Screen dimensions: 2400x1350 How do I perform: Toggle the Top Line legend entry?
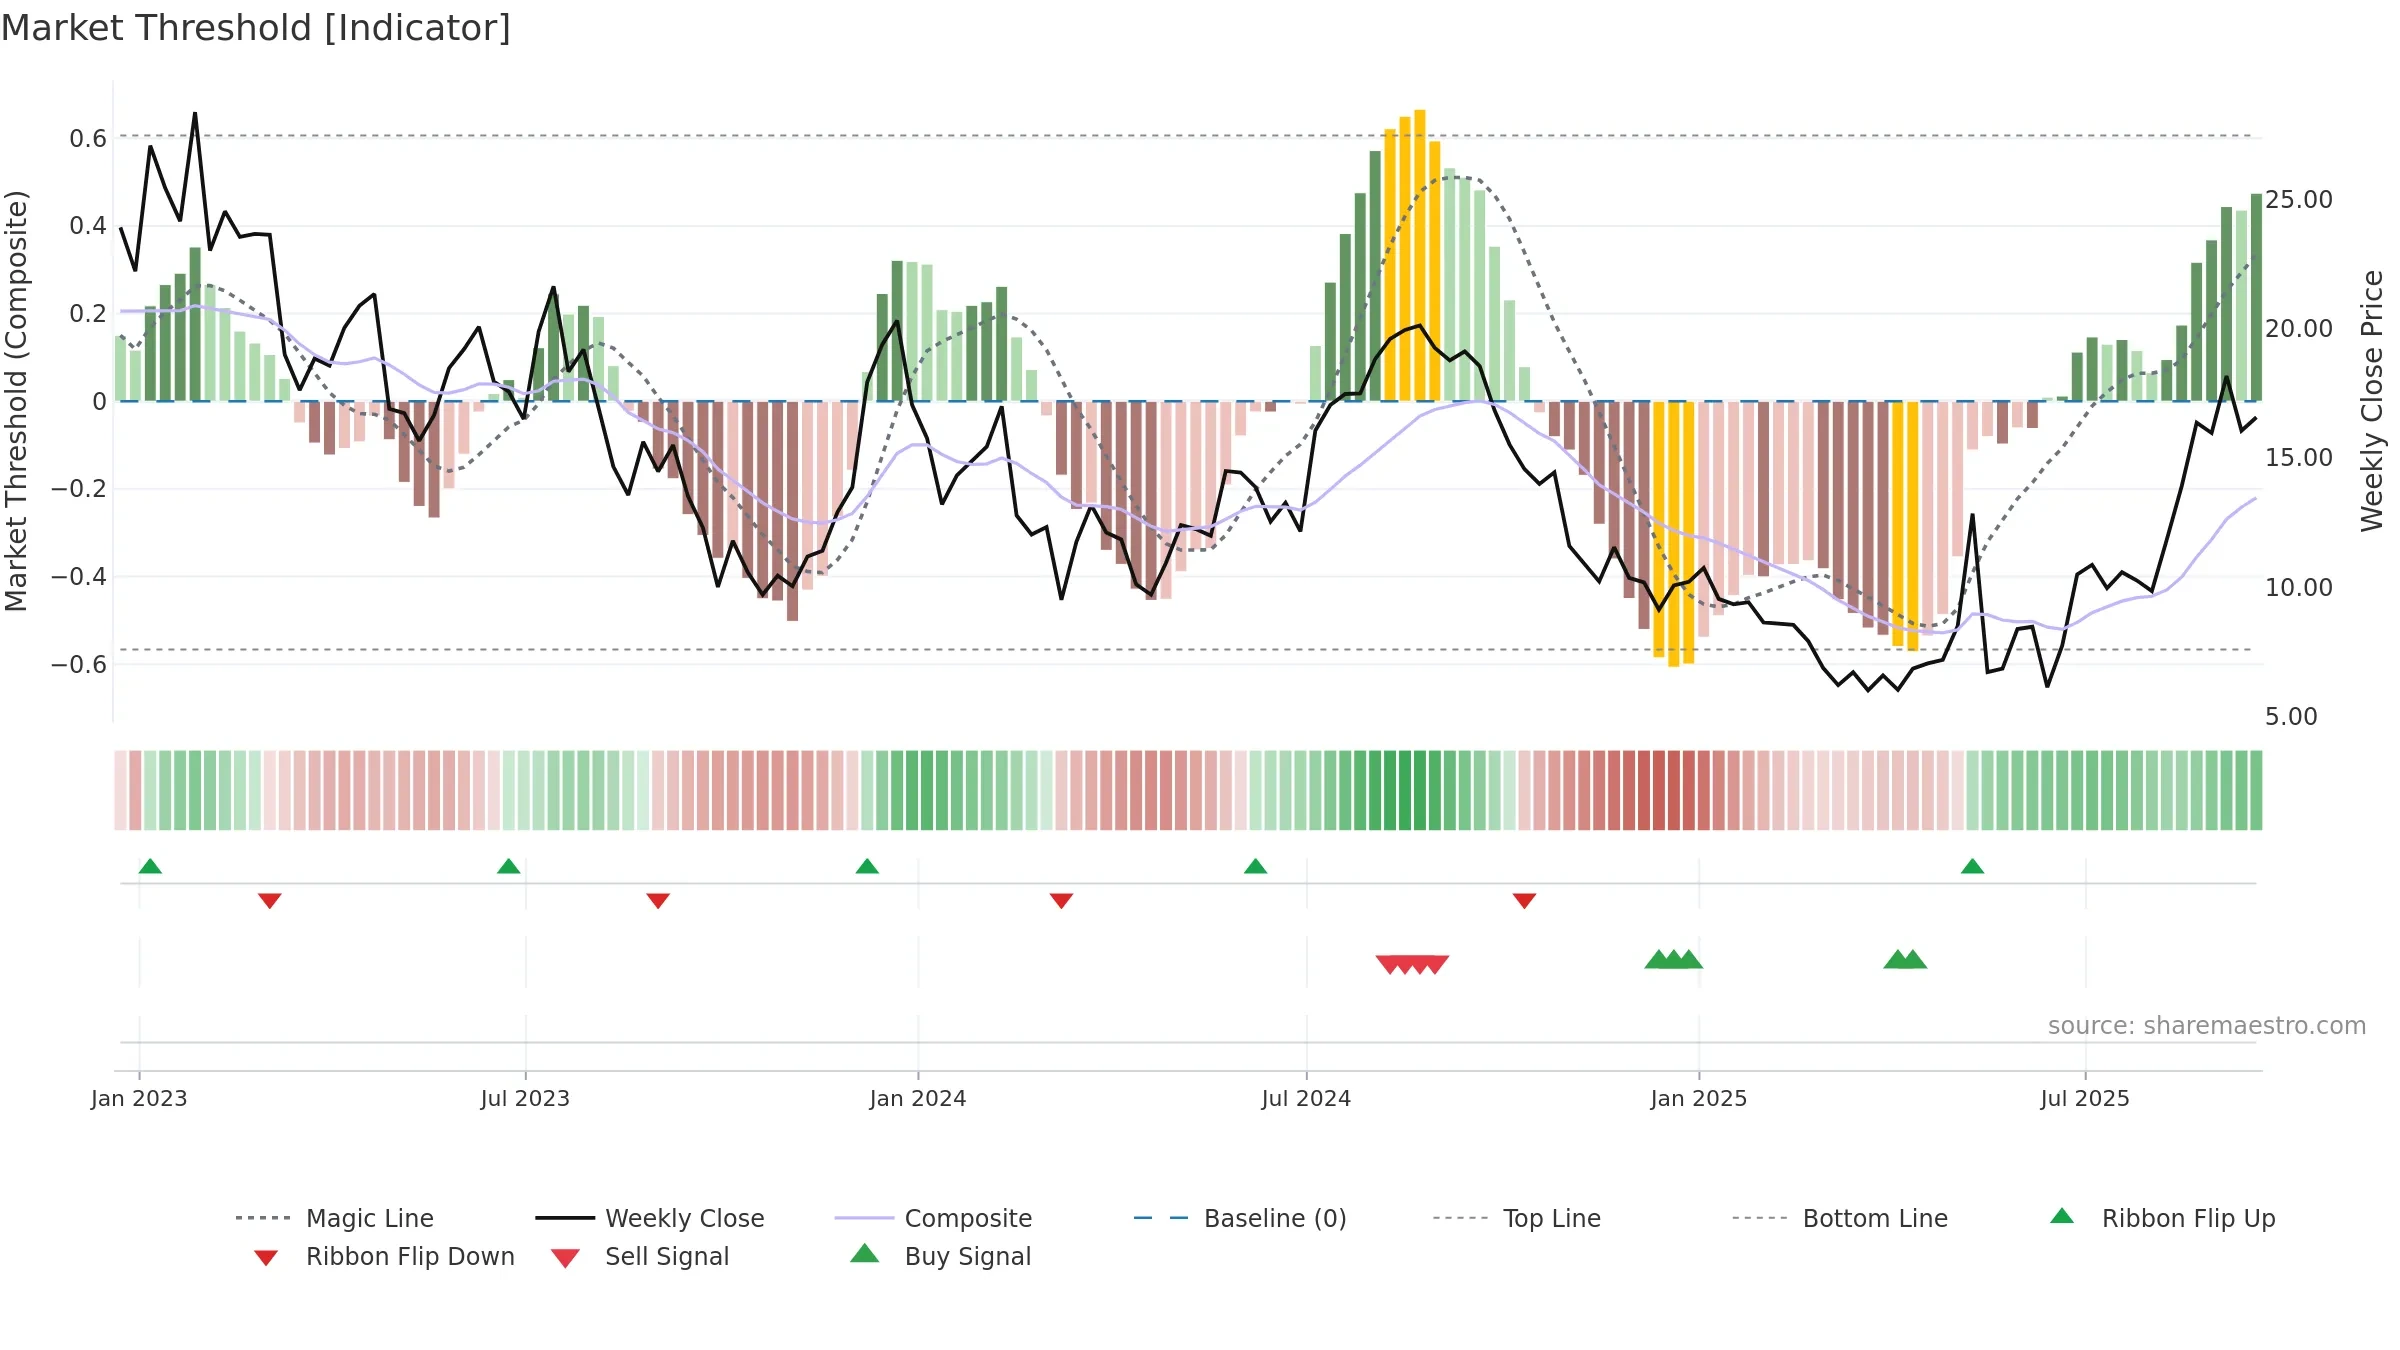click(x=1517, y=1218)
